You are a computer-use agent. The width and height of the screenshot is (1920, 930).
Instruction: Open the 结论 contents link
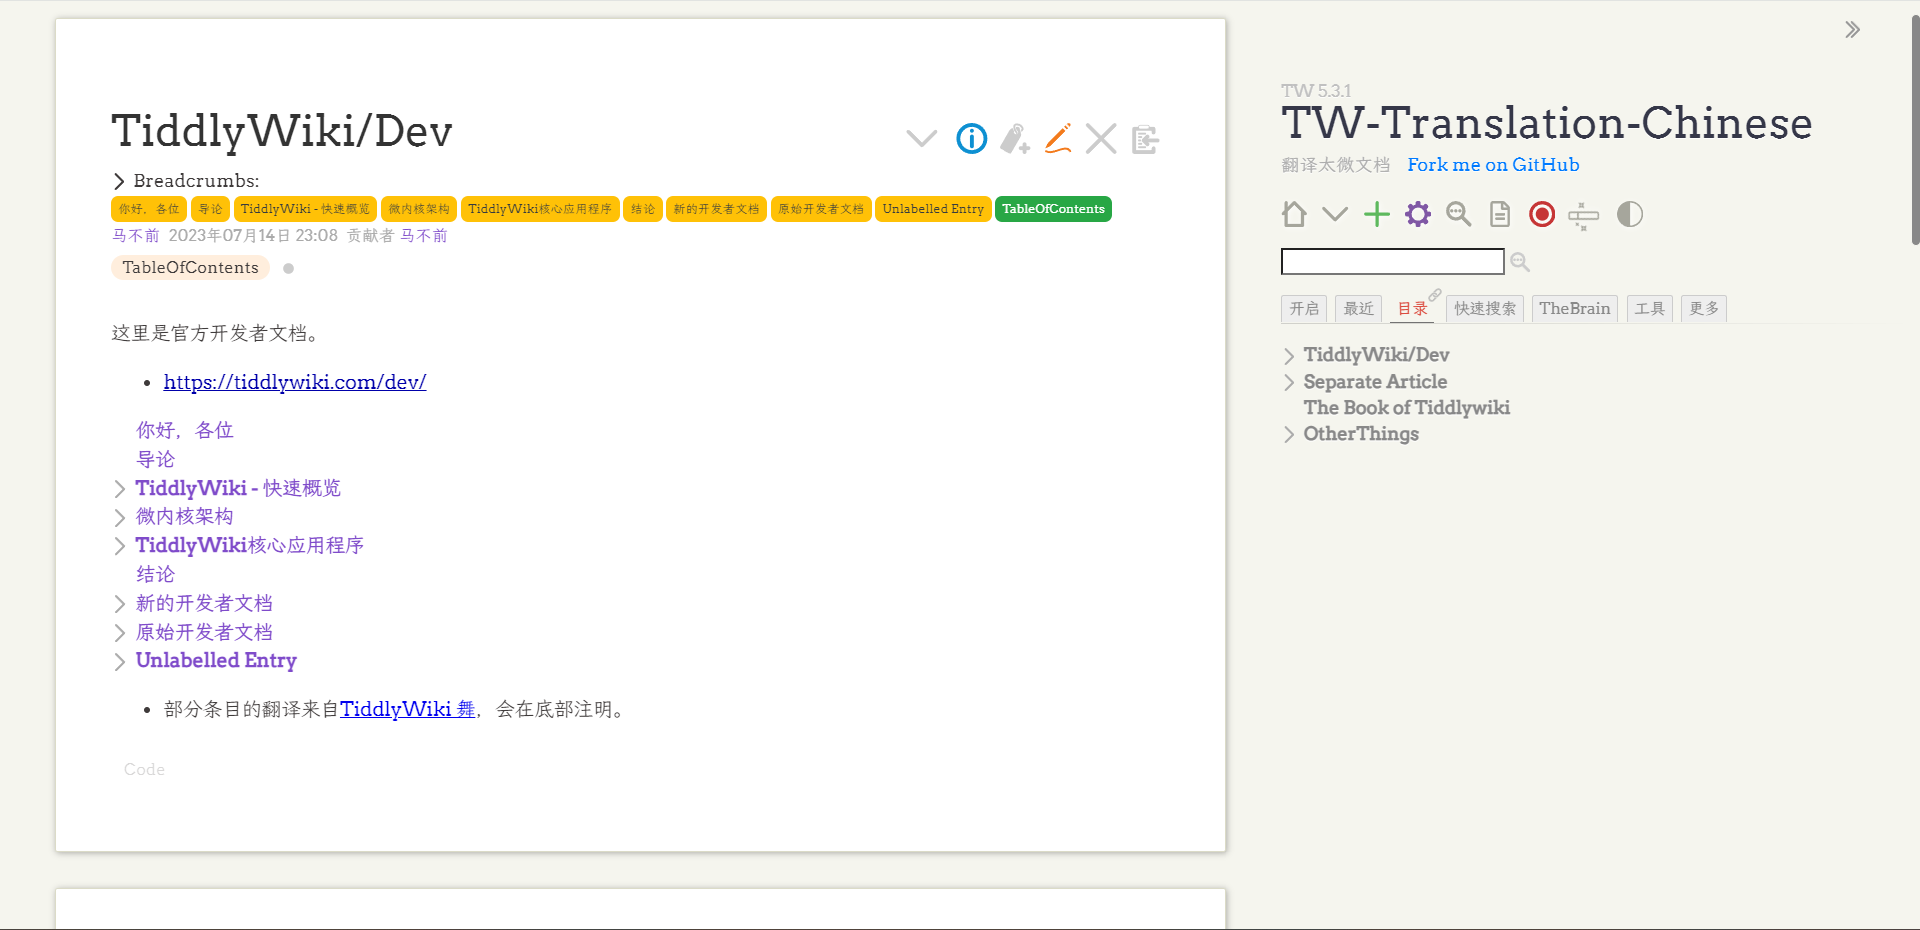click(x=155, y=574)
